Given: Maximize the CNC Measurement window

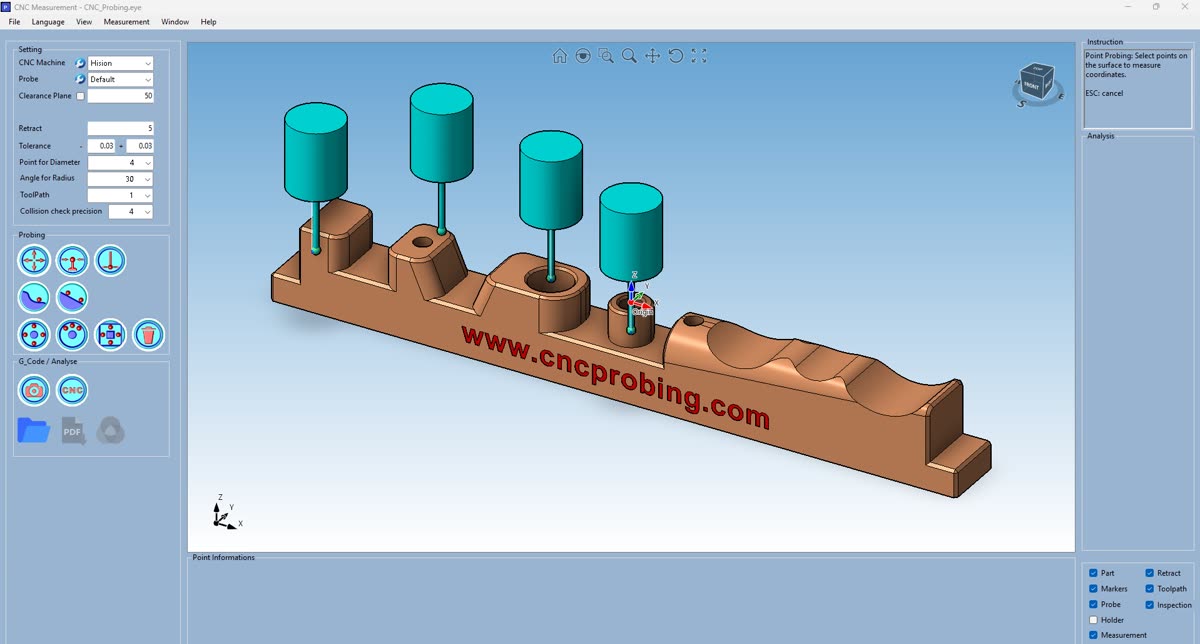Looking at the screenshot, I should click(x=1156, y=6).
